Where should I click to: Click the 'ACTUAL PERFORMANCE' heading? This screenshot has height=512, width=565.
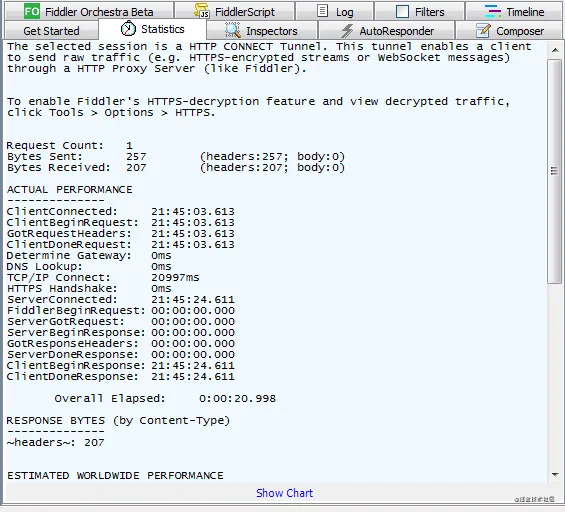[x=70, y=190]
